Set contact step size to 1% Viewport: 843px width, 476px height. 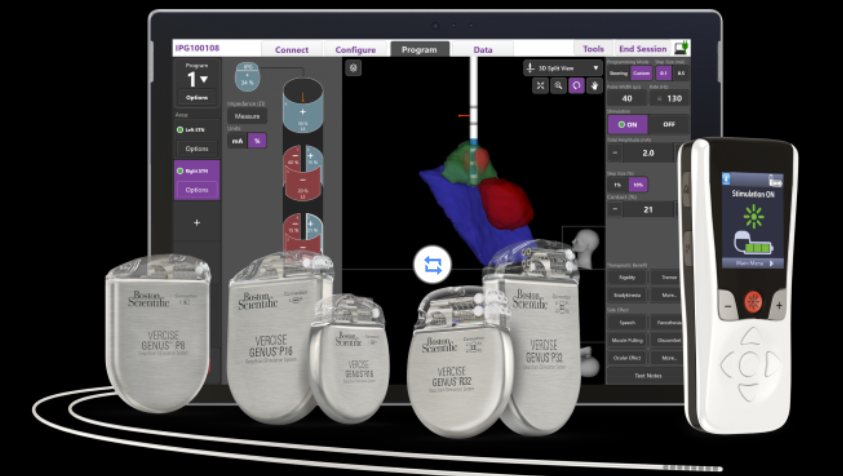618,184
